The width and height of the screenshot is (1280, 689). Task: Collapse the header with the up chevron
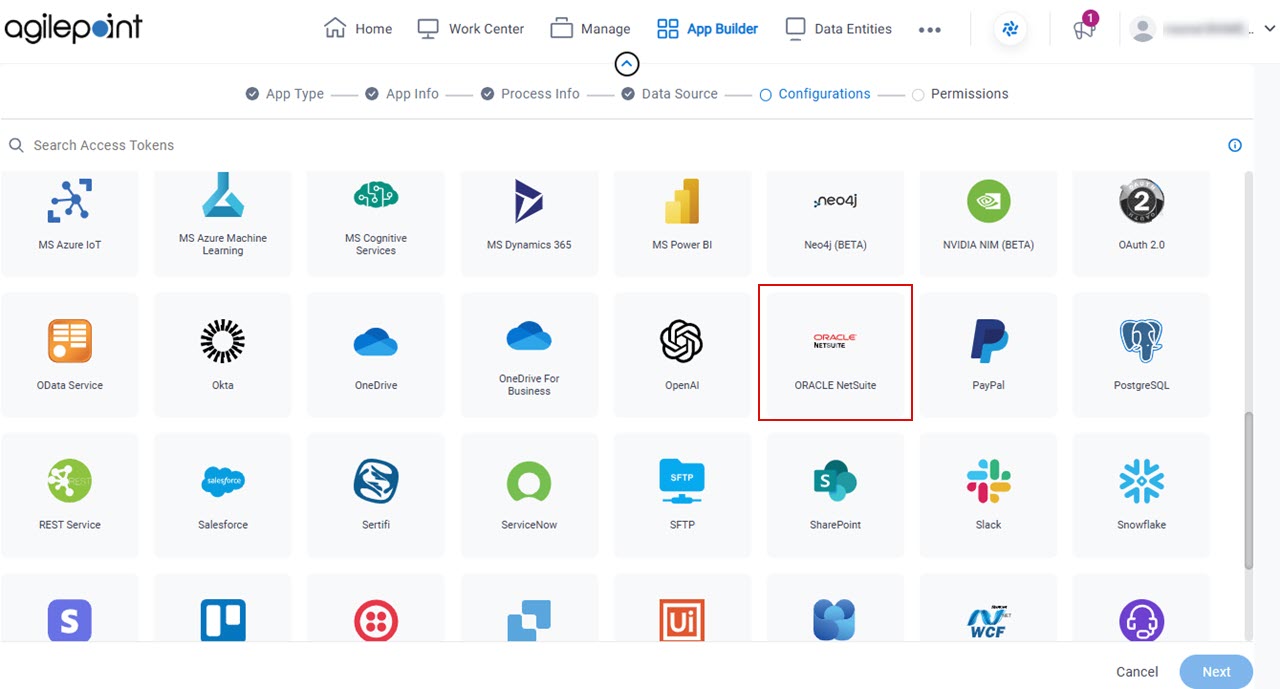626,65
